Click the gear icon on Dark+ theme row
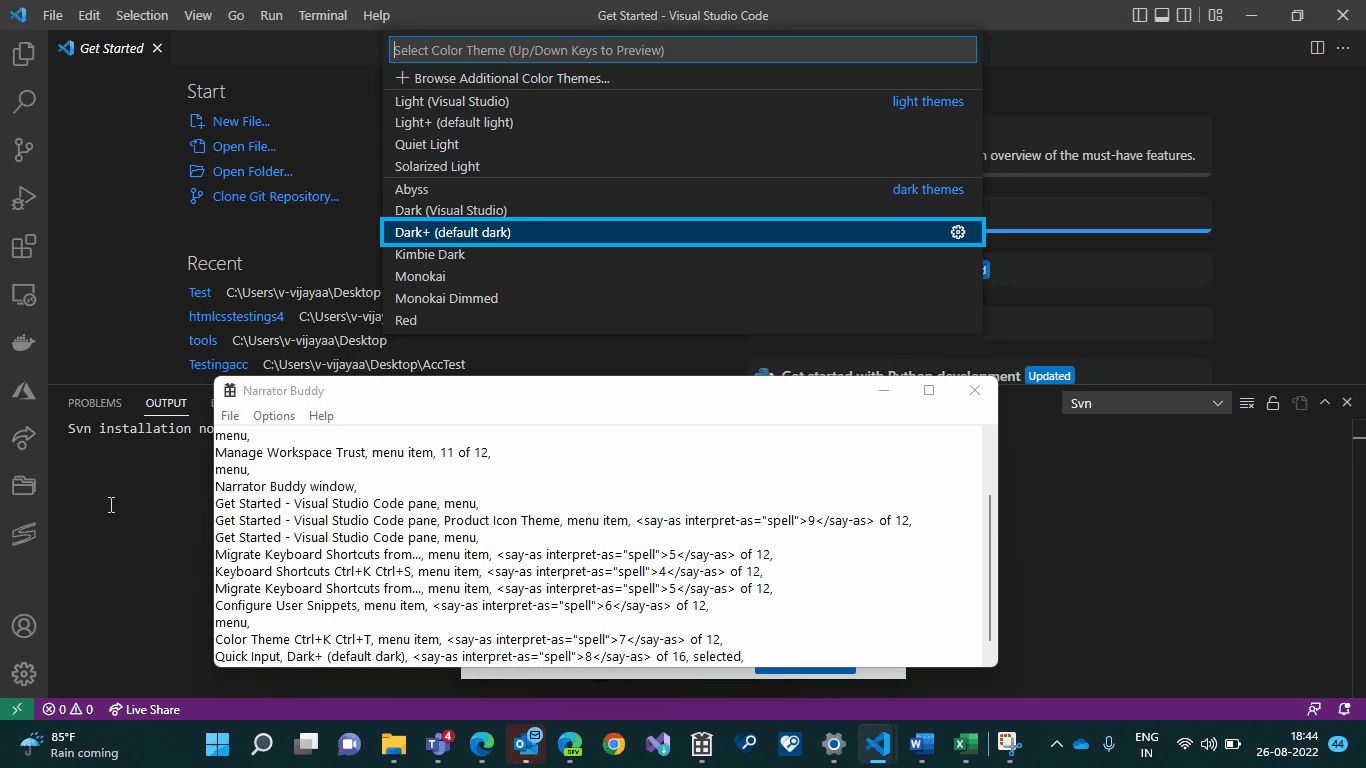 (x=958, y=232)
